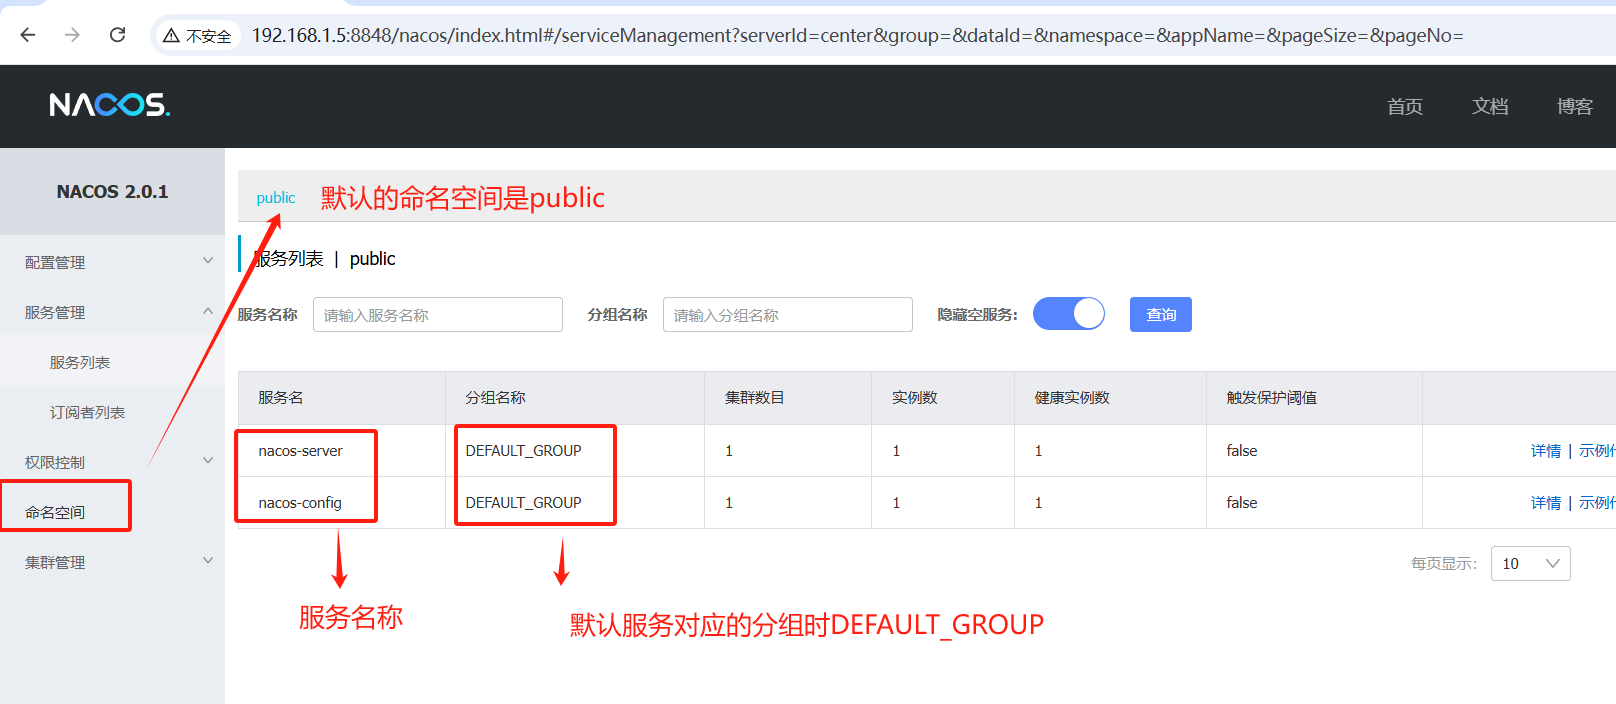Click false threshold value in nacos-config row
Screen dimensions: 1616x704
[1242, 503]
